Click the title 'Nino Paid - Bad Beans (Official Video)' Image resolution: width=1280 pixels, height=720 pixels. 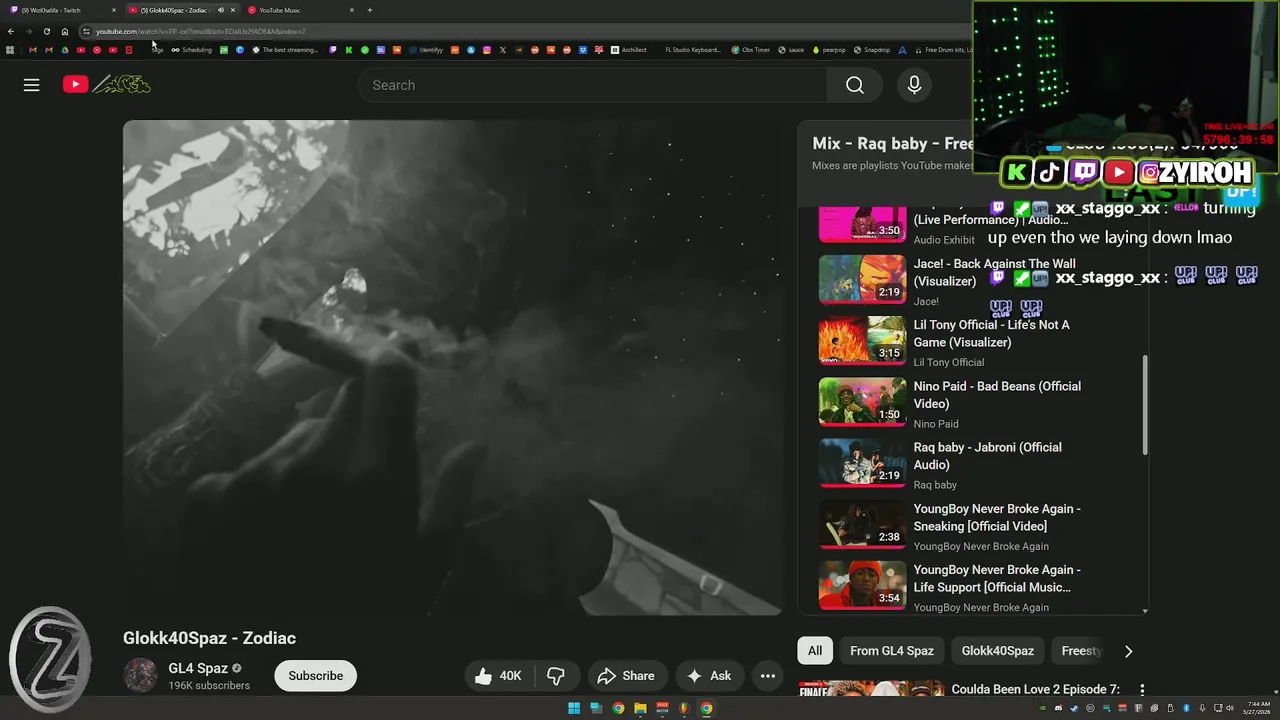click(997, 395)
